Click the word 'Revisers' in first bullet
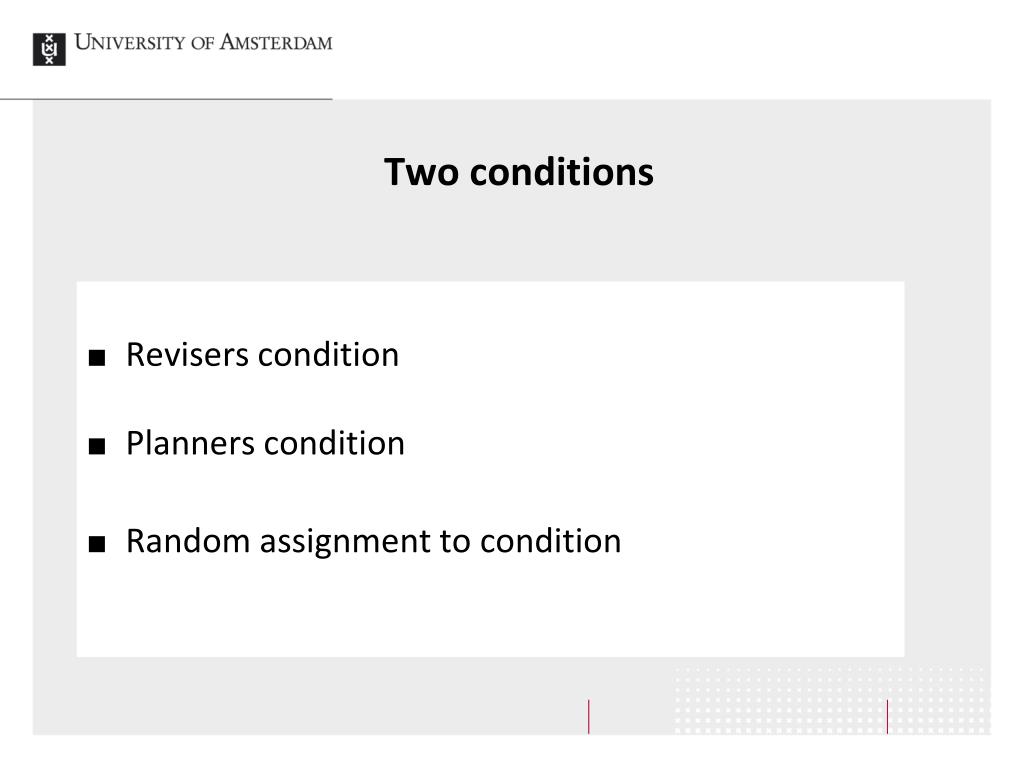 point(187,355)
